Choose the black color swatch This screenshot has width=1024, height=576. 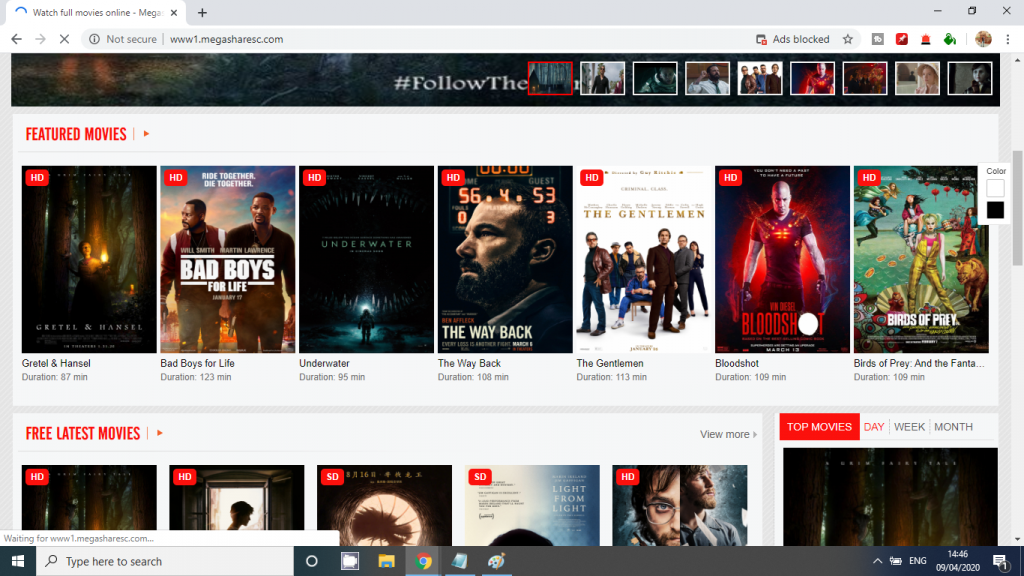pos(995,210)
